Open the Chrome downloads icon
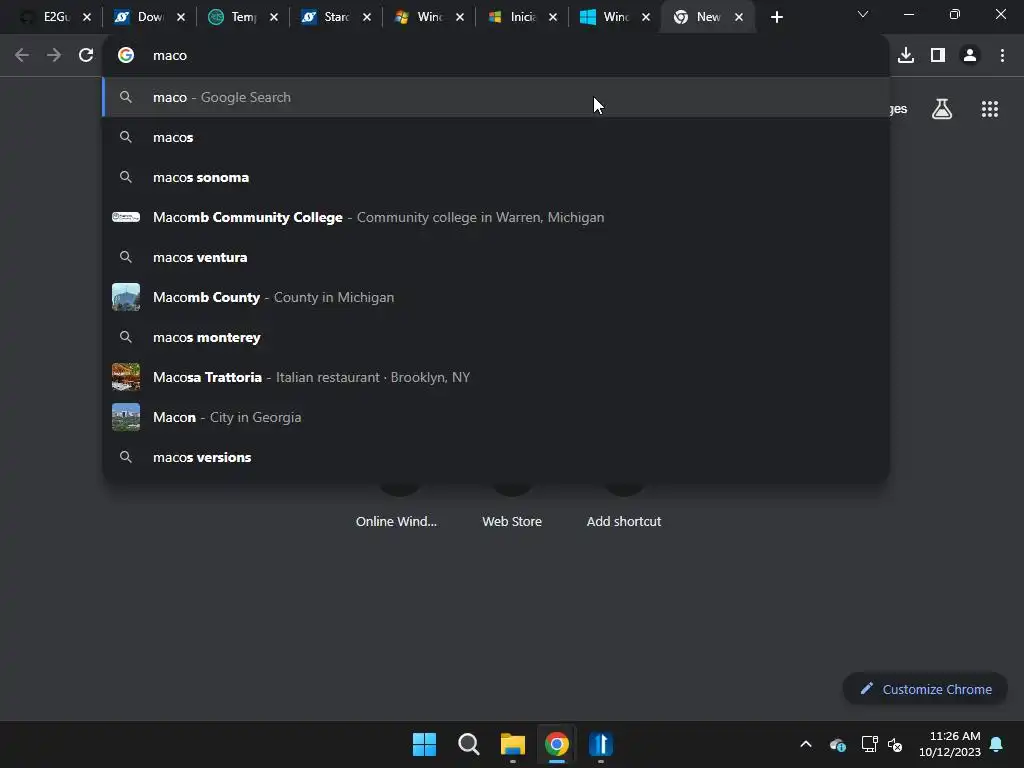1024x768 pixels. point(906,56)
